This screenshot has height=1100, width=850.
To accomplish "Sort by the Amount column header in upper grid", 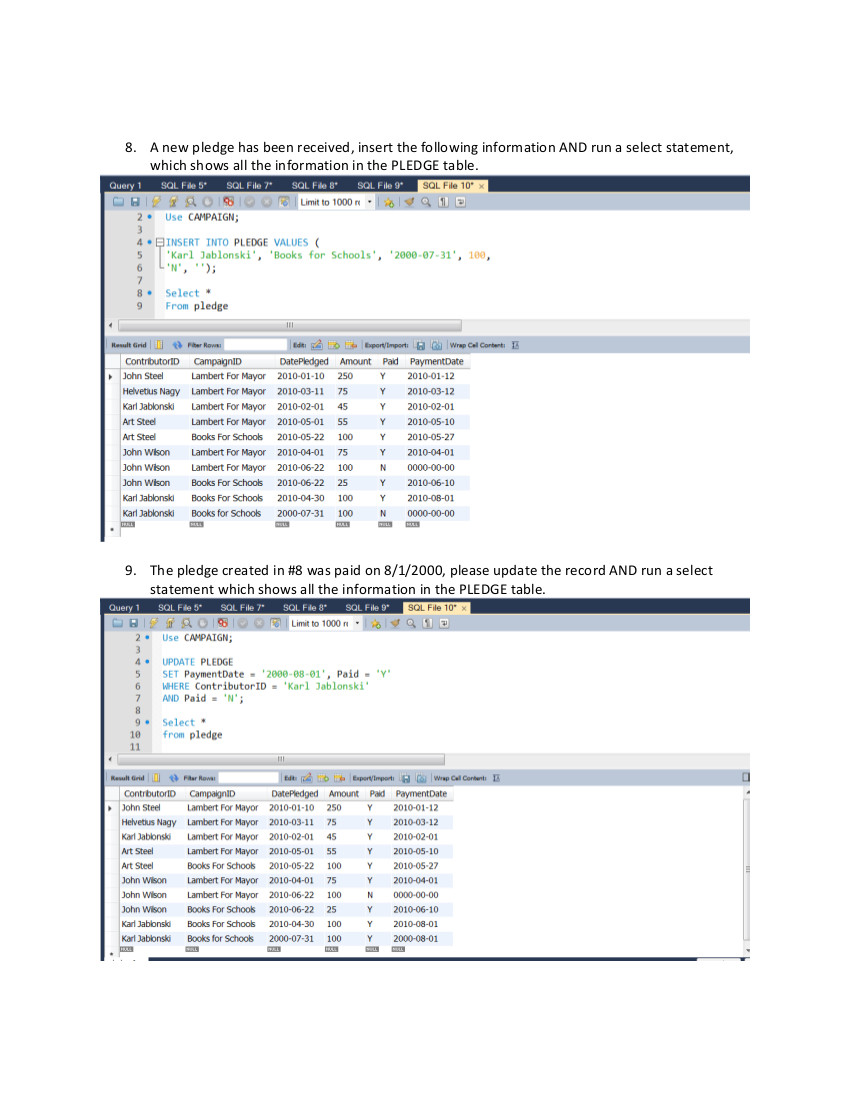I will [355, 361].
